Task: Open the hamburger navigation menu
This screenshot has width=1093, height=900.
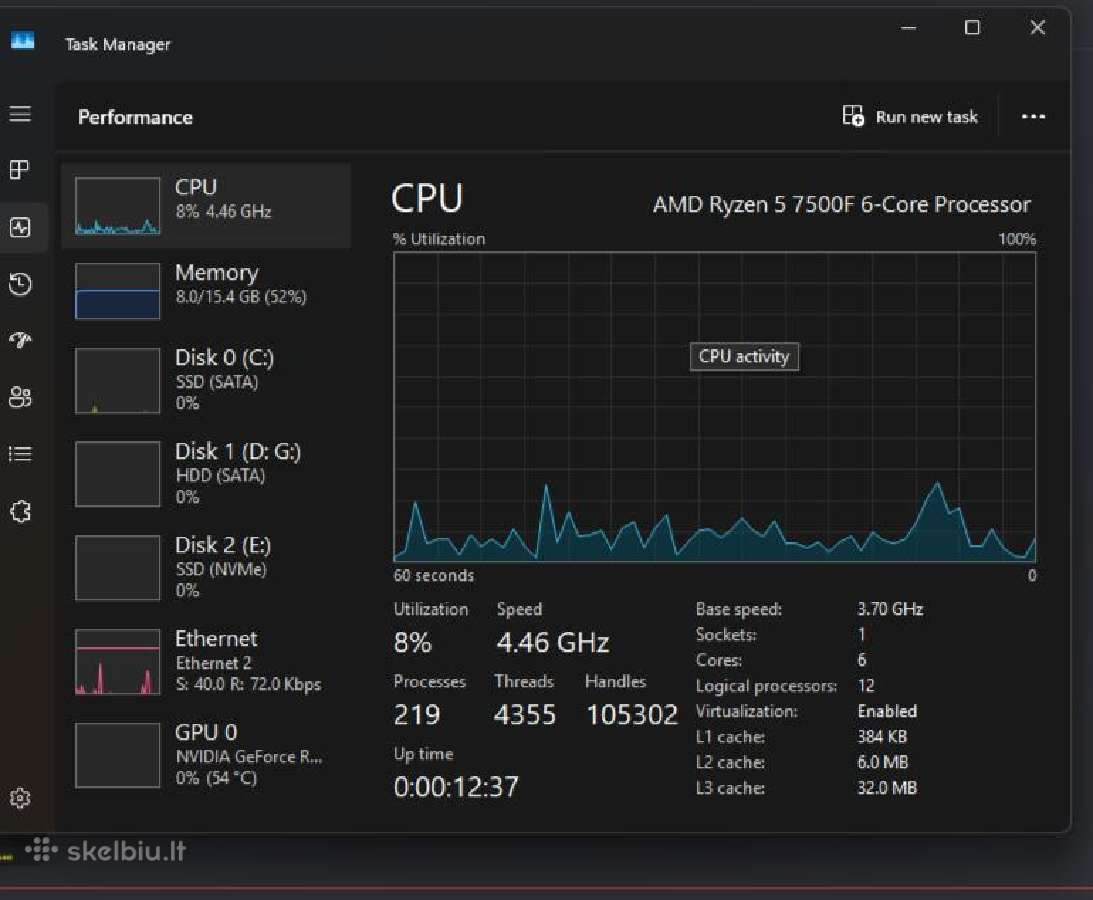Action: (x=20, y=114)
